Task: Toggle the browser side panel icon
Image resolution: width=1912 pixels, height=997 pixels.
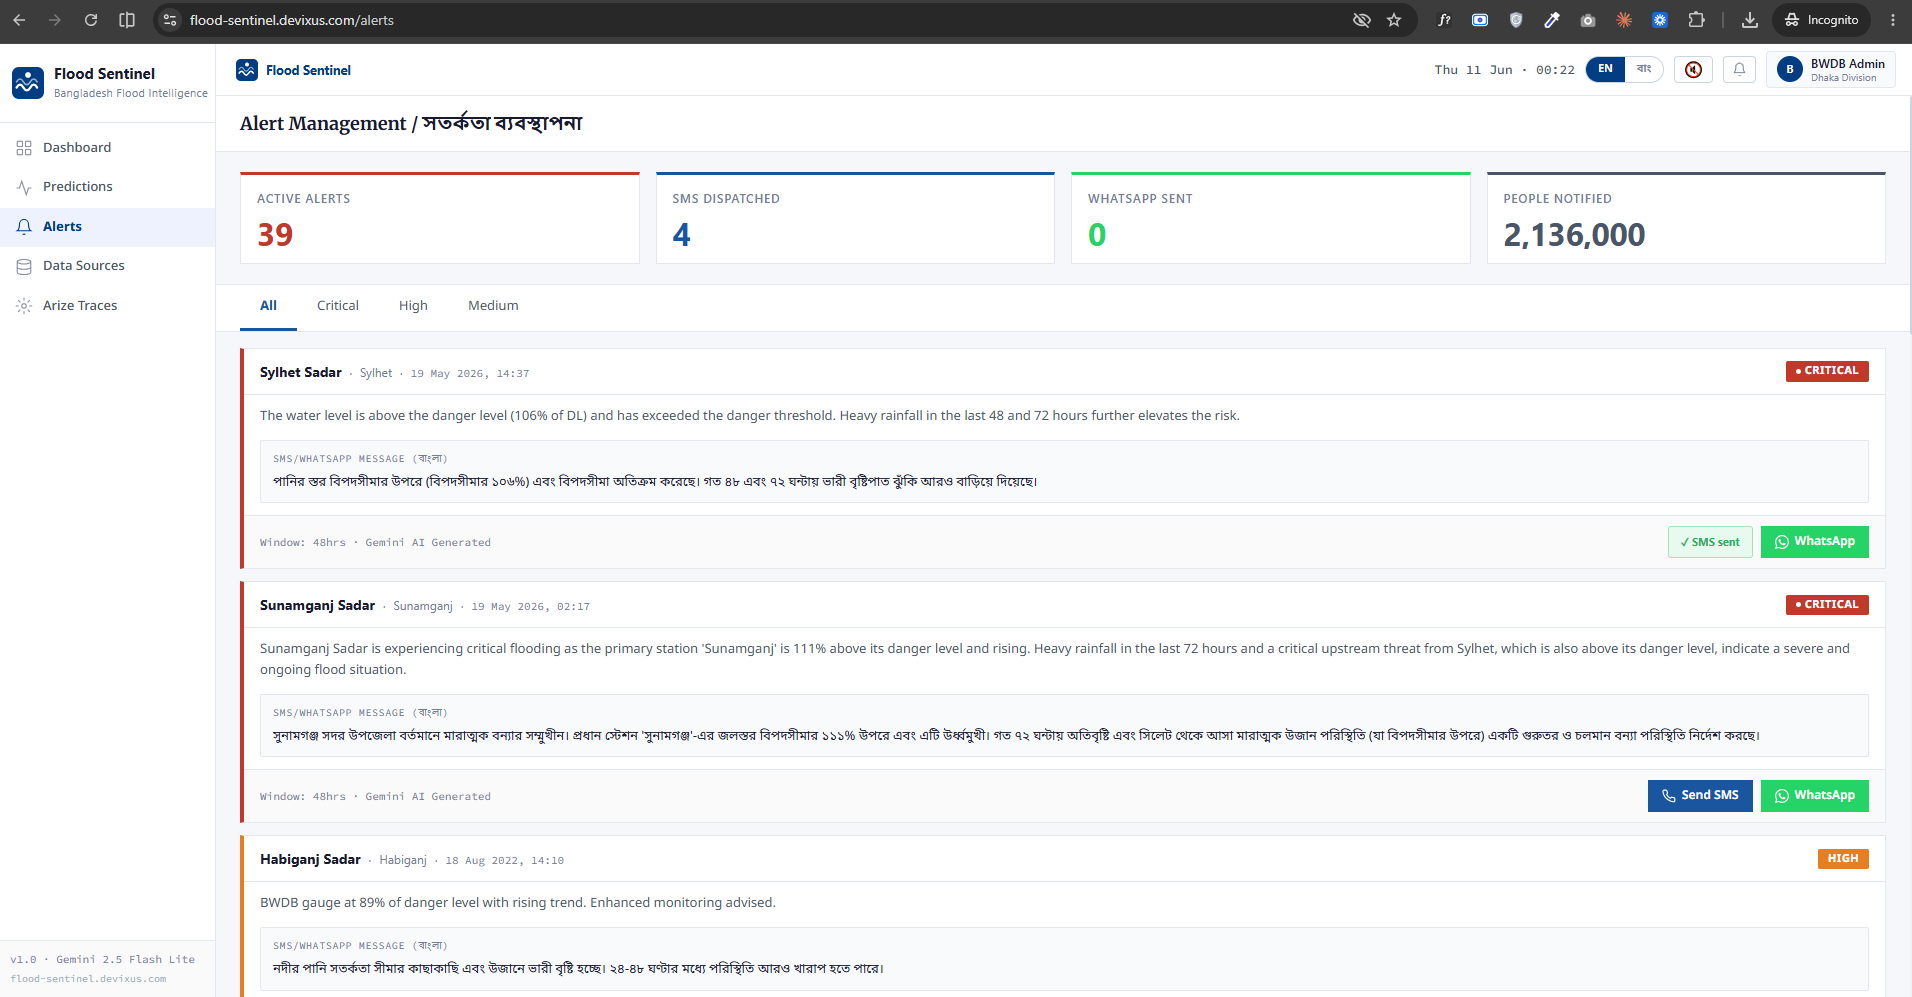Action: pos(127,20)
